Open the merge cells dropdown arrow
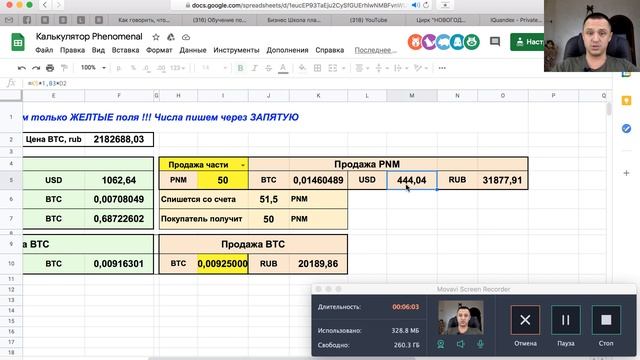Viewport: 640px width, 360px height. click(x=343, y=68)
